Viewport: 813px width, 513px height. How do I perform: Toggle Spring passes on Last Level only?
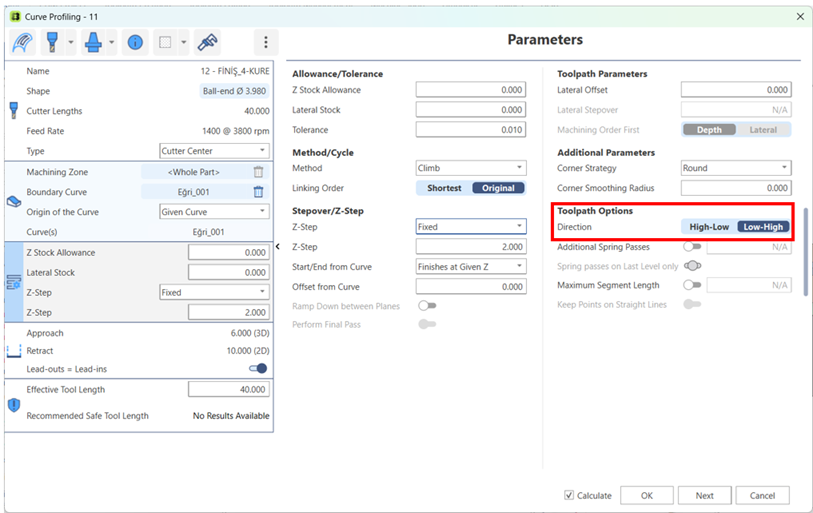692,266
